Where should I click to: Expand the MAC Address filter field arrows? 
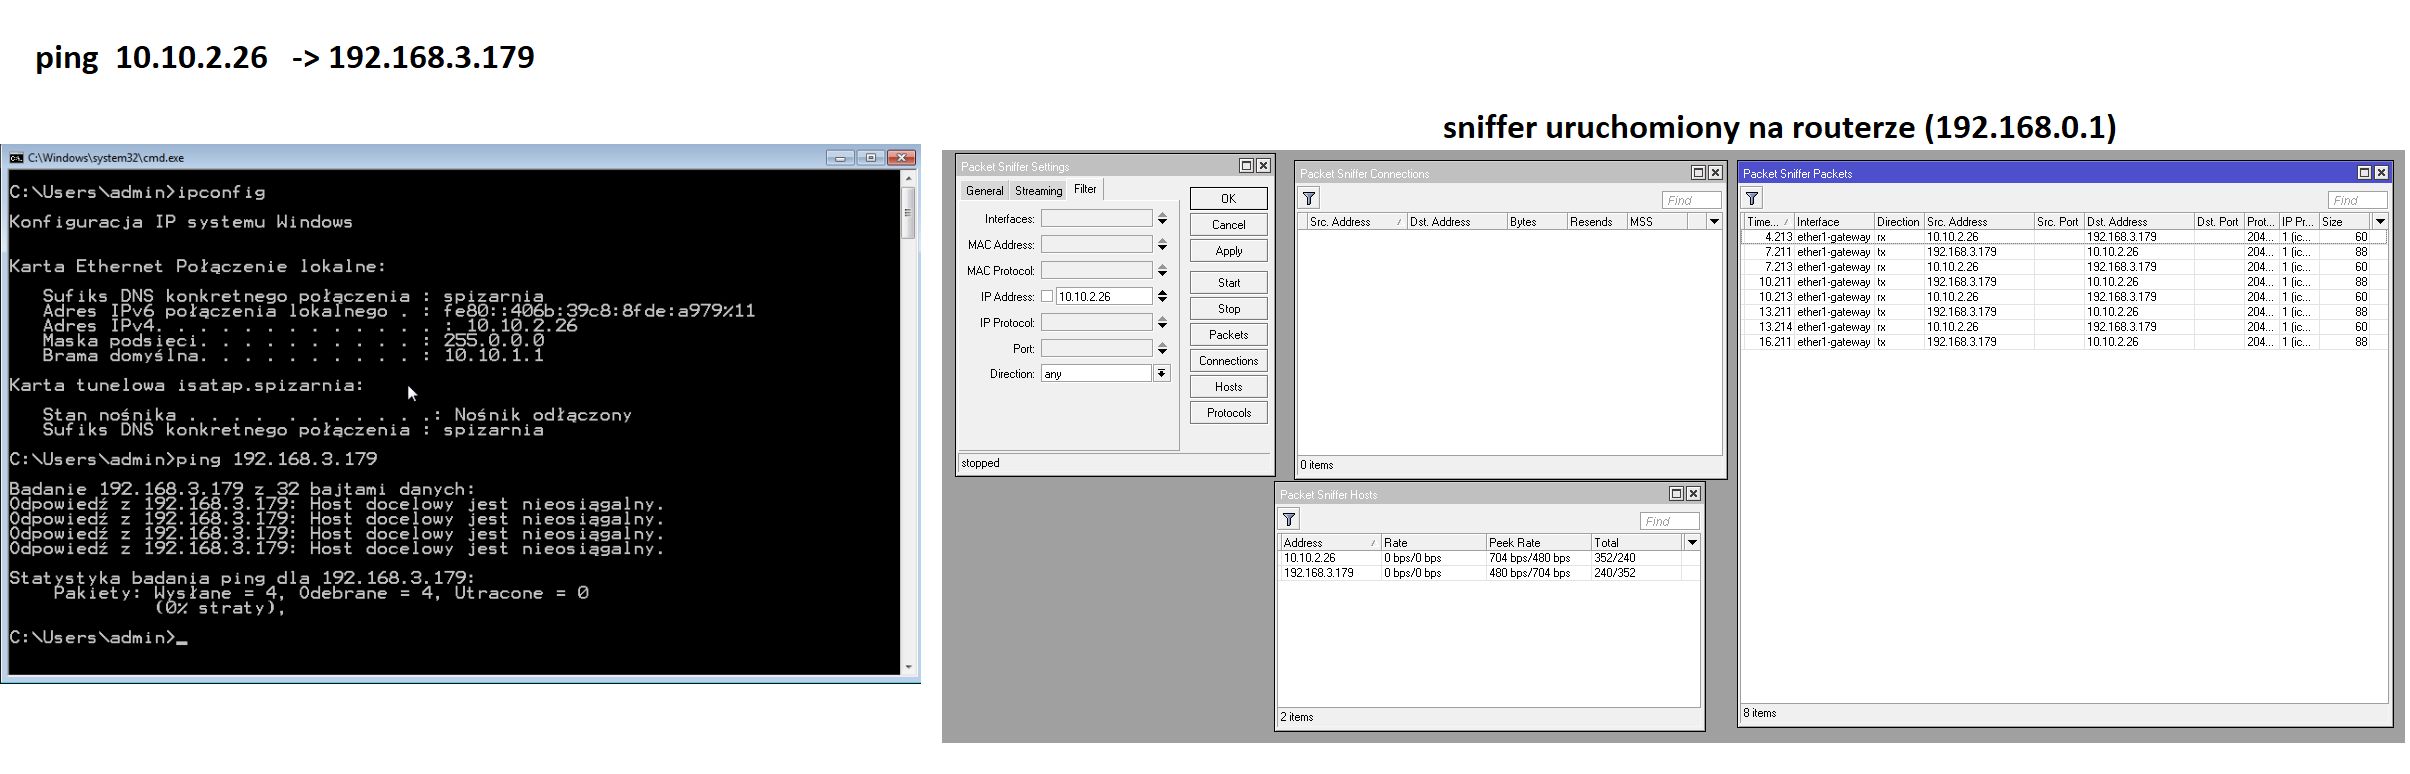[1162, 244]
